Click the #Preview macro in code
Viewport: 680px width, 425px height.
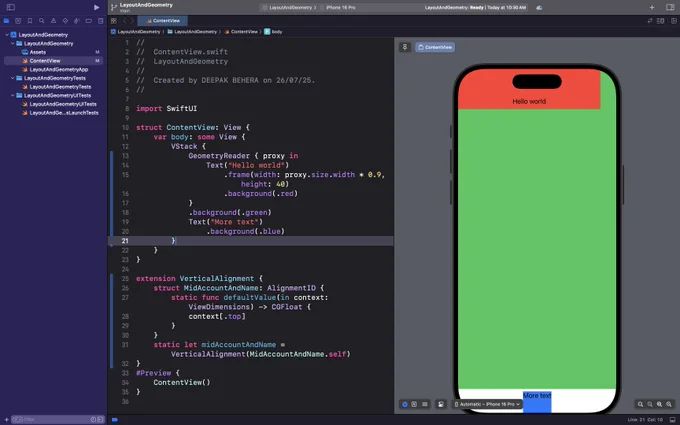click(154, 373)
